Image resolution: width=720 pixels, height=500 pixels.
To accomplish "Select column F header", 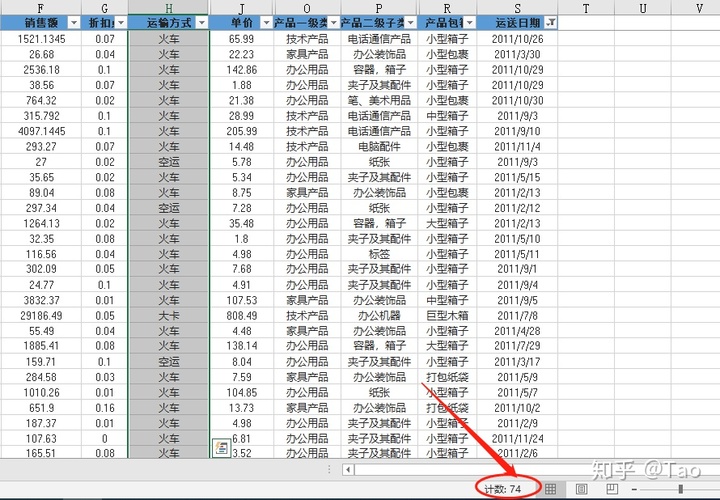I will pos(41,8).
